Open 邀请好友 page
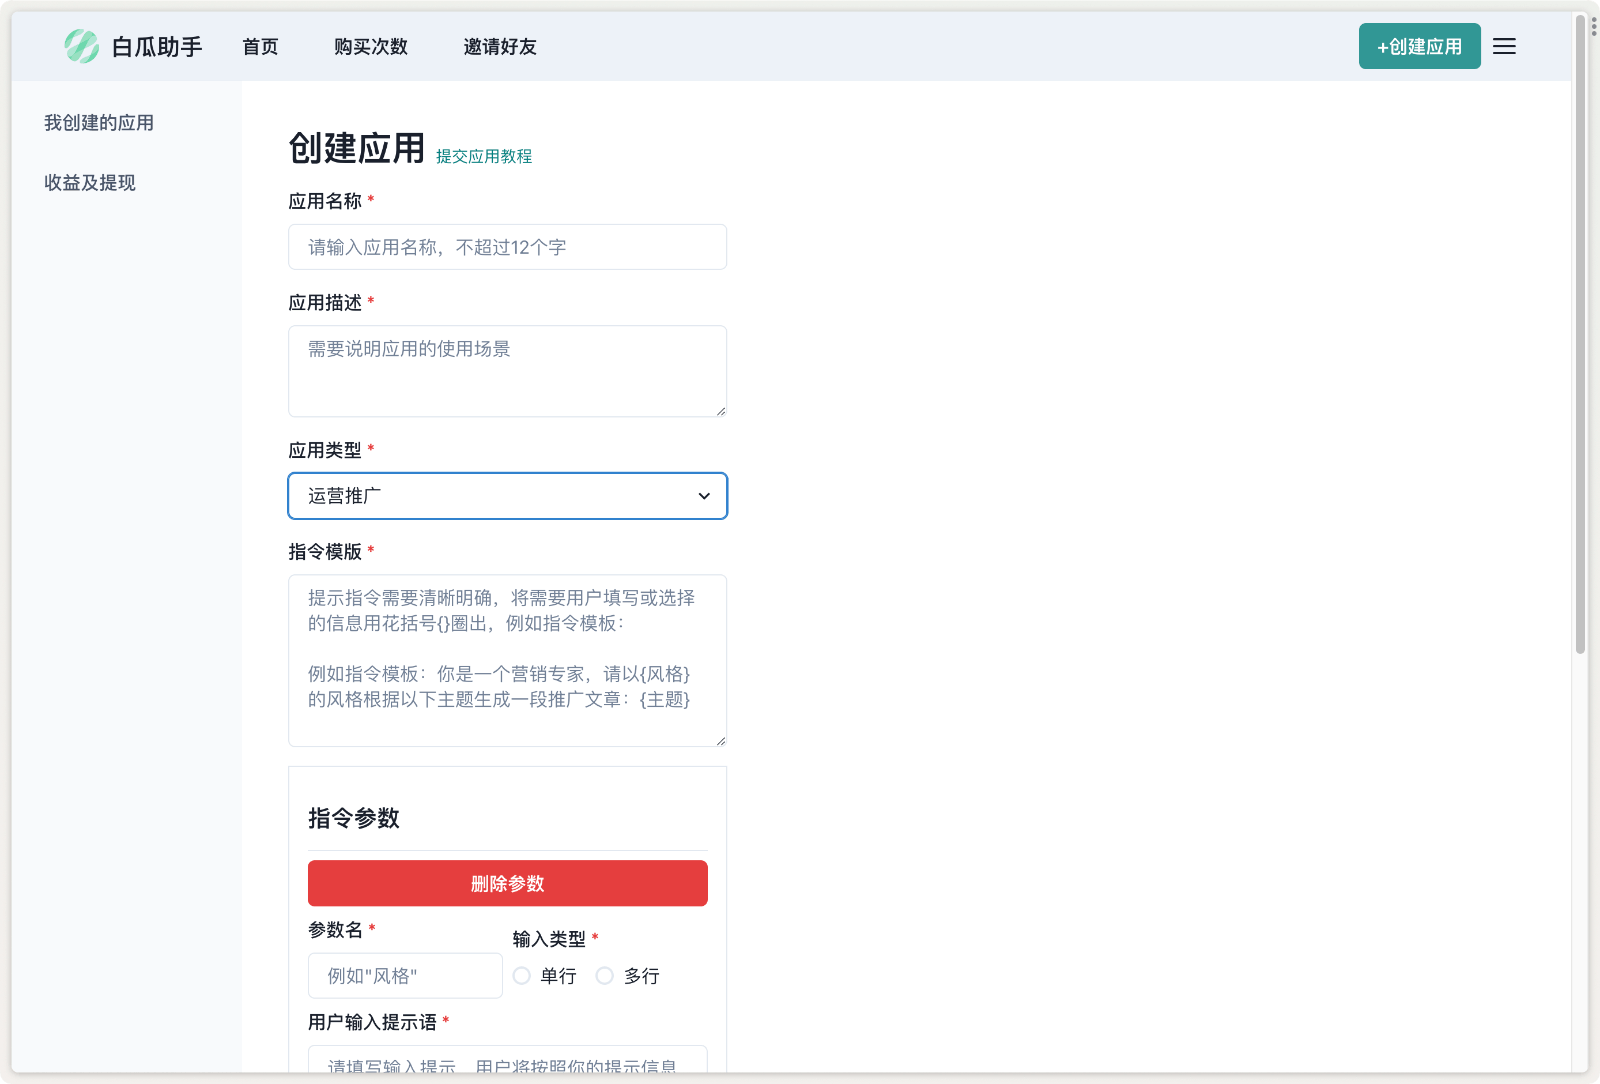The image size is (1600, 1084). pyautogui.click(x=500, y=46)
